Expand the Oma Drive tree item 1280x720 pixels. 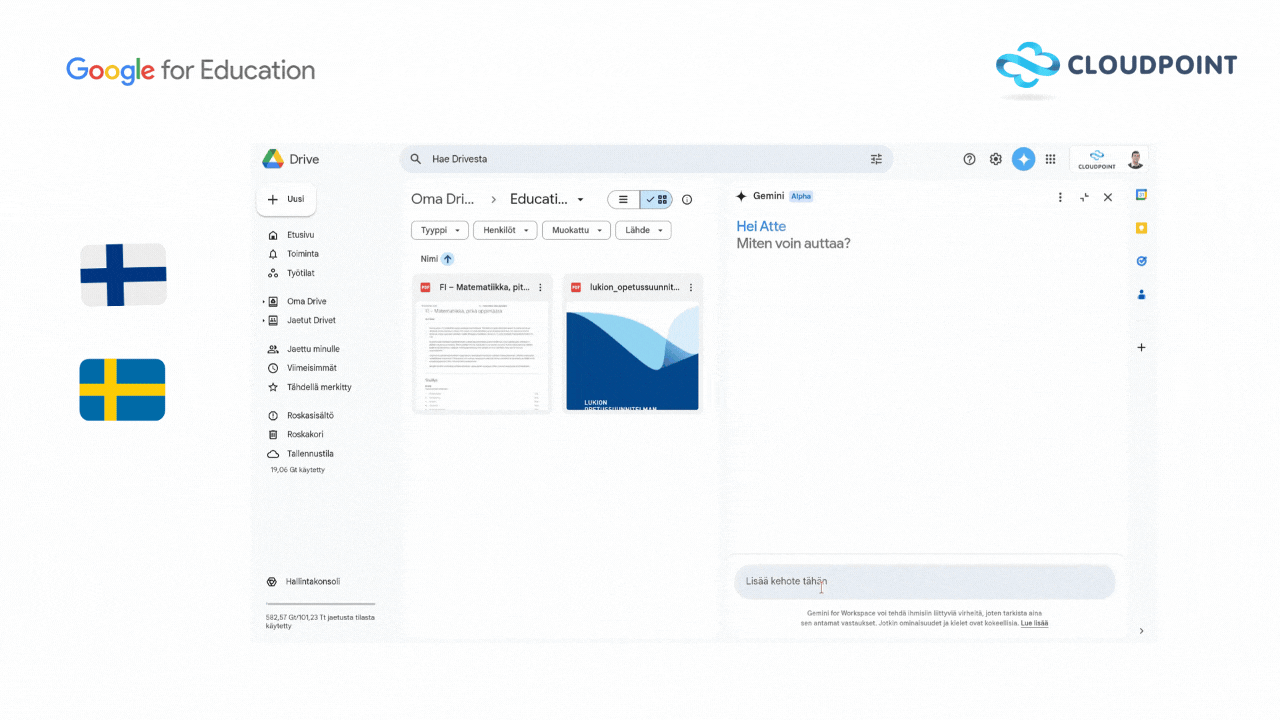click(x=264, y=301)
